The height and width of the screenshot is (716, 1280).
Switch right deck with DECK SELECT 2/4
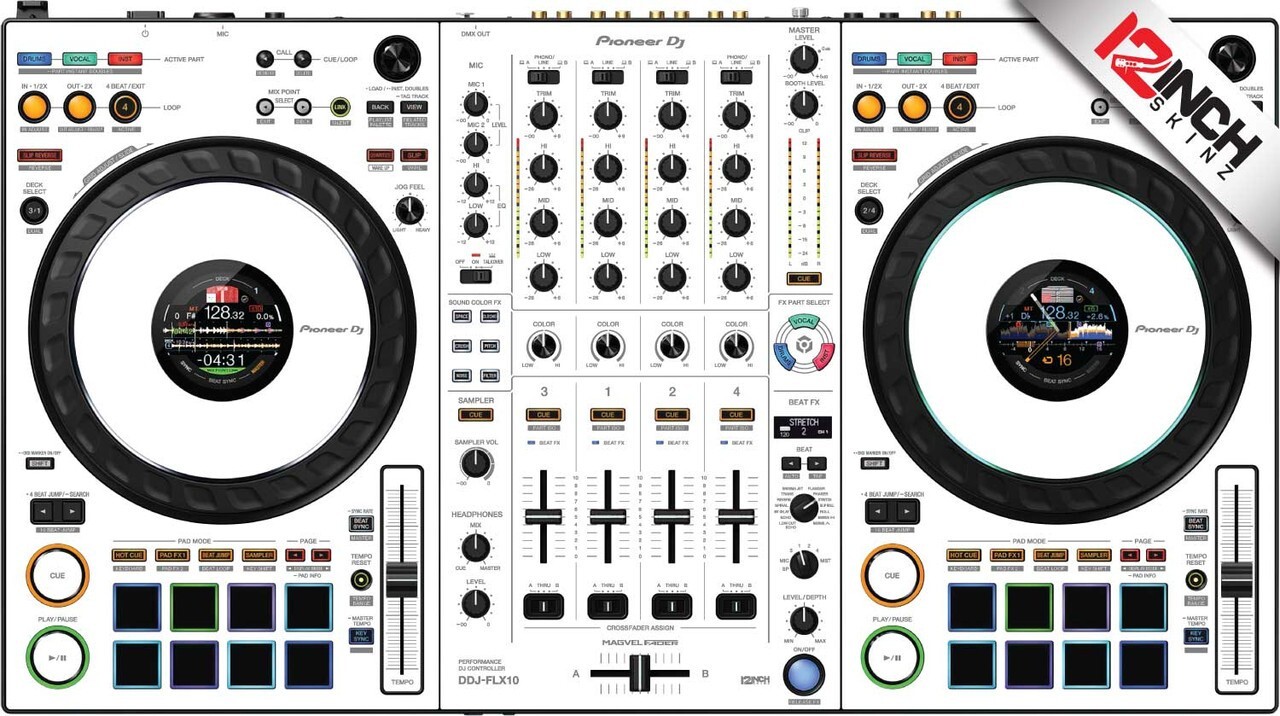pos(870,211)
